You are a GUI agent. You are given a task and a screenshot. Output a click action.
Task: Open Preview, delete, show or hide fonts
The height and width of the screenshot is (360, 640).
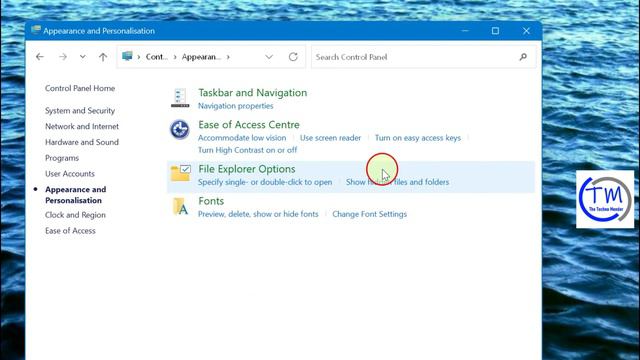click(258, 214)
